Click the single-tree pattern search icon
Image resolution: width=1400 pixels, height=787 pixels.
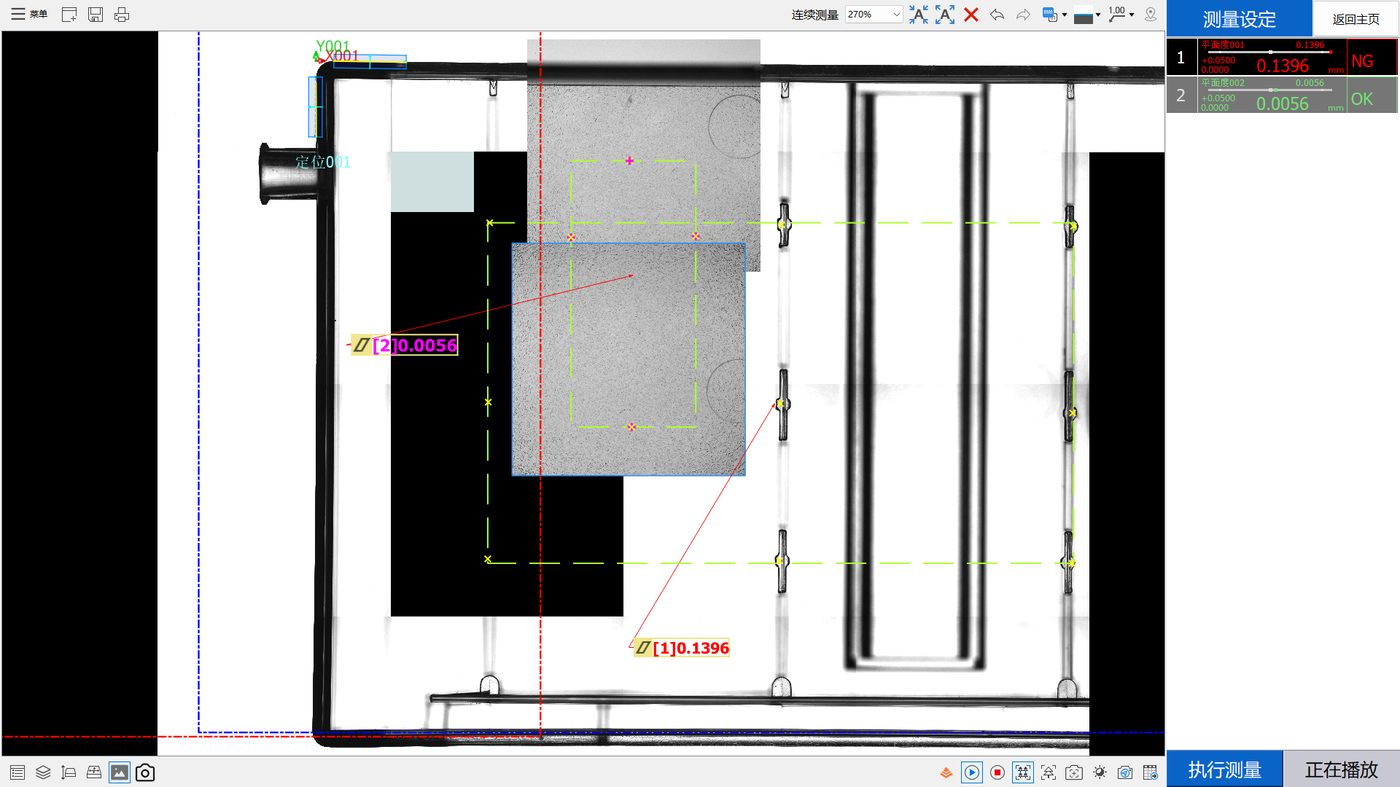click(x=1048, y=772)
